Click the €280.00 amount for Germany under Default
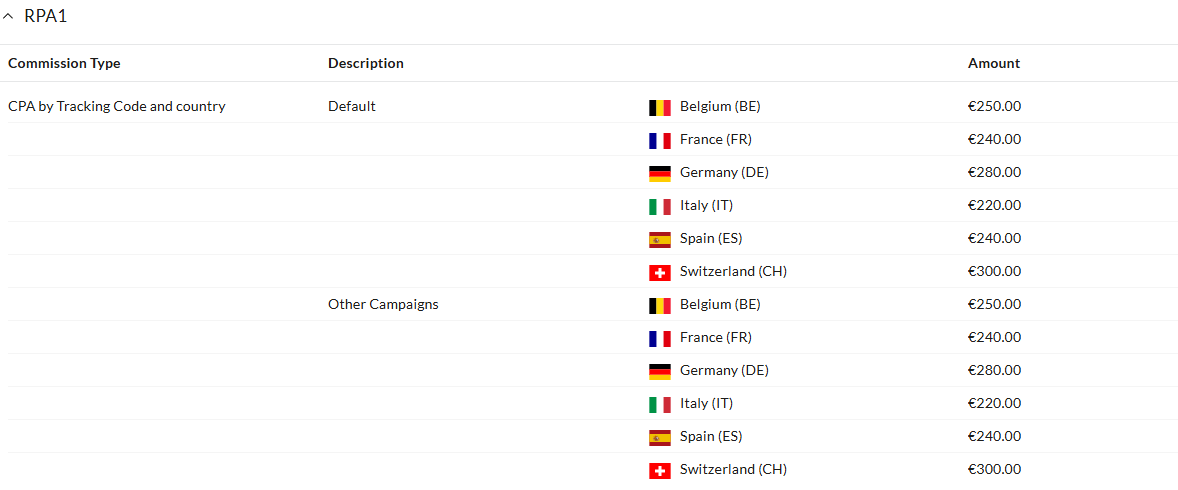 [994, 172]
